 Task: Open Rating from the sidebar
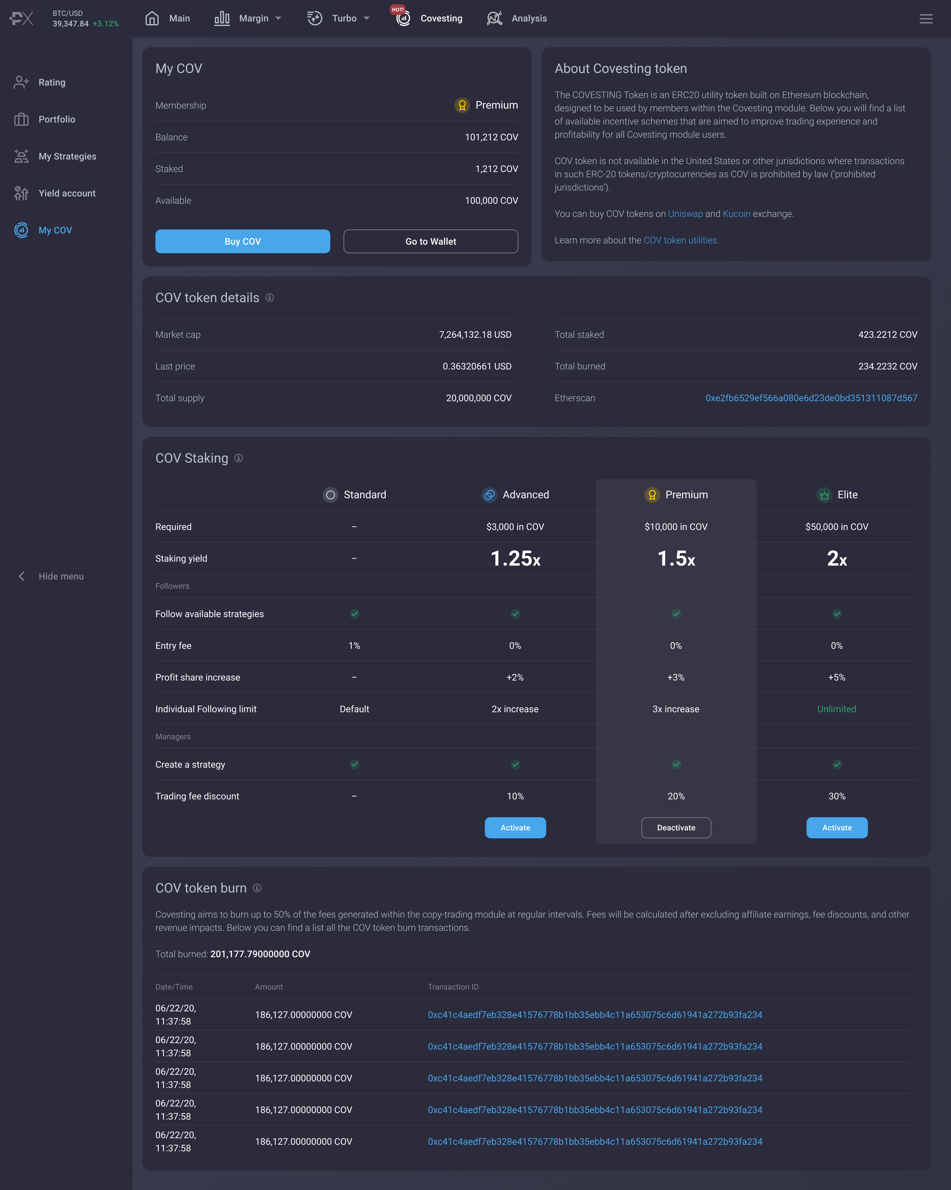(52, 82)
